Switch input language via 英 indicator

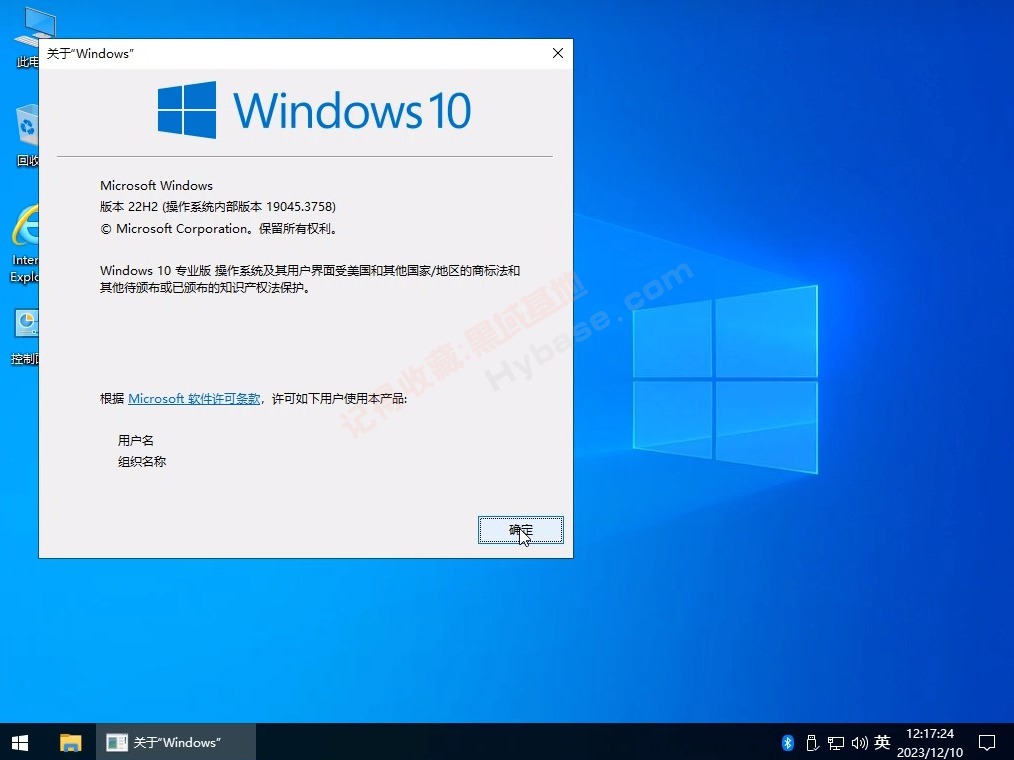pyautogui.click(x=882, y=743)
